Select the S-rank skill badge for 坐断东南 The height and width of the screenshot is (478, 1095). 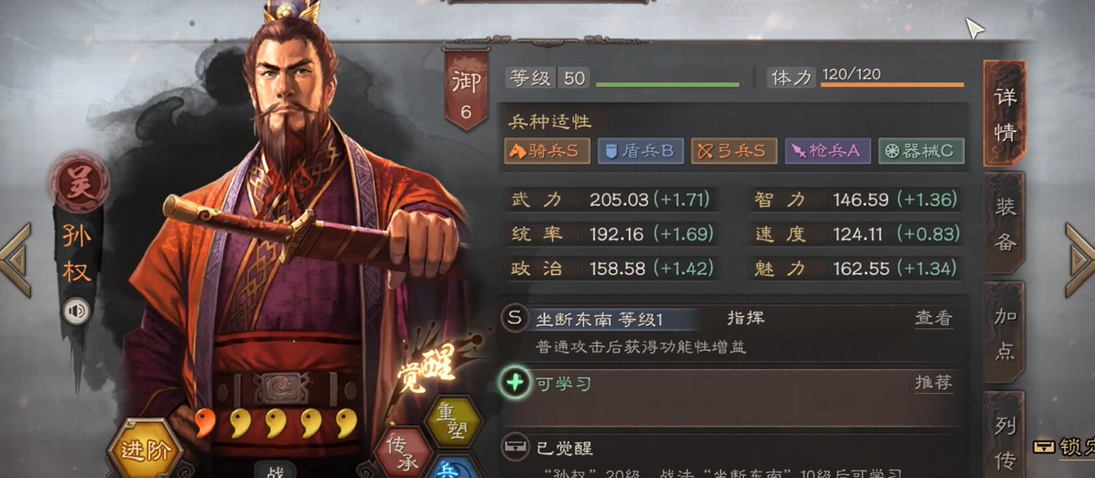click(515, 319)
